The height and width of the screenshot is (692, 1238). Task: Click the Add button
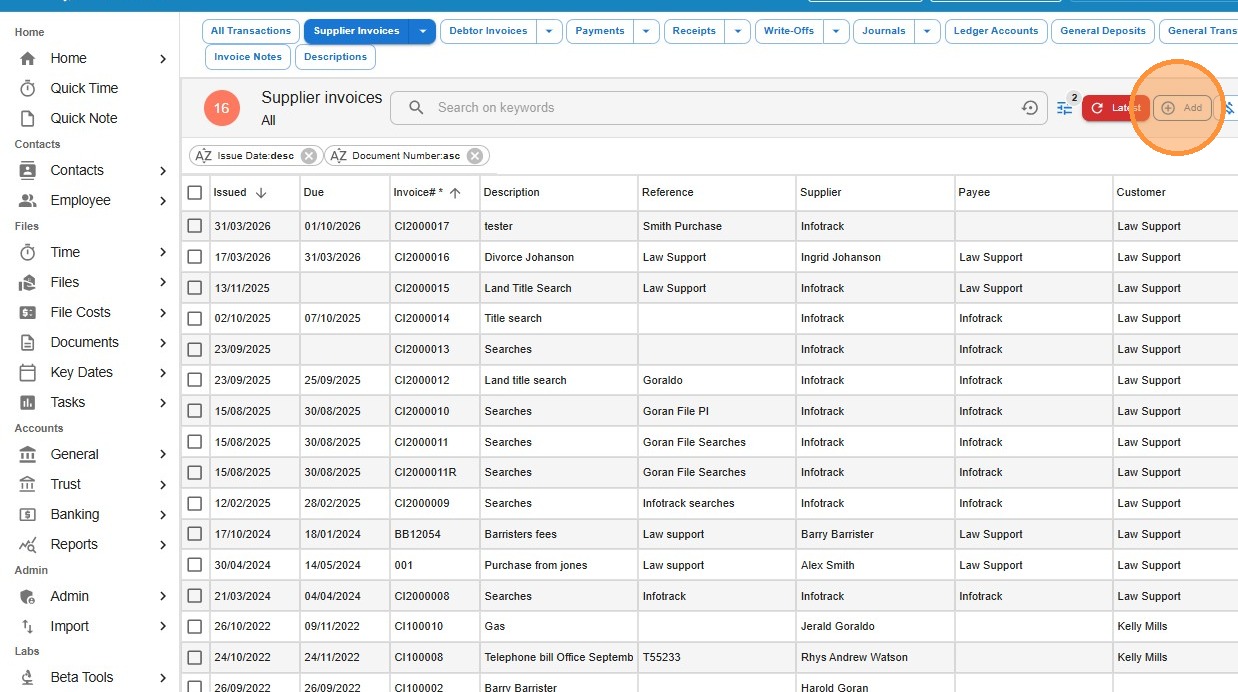click(1182, 108)
